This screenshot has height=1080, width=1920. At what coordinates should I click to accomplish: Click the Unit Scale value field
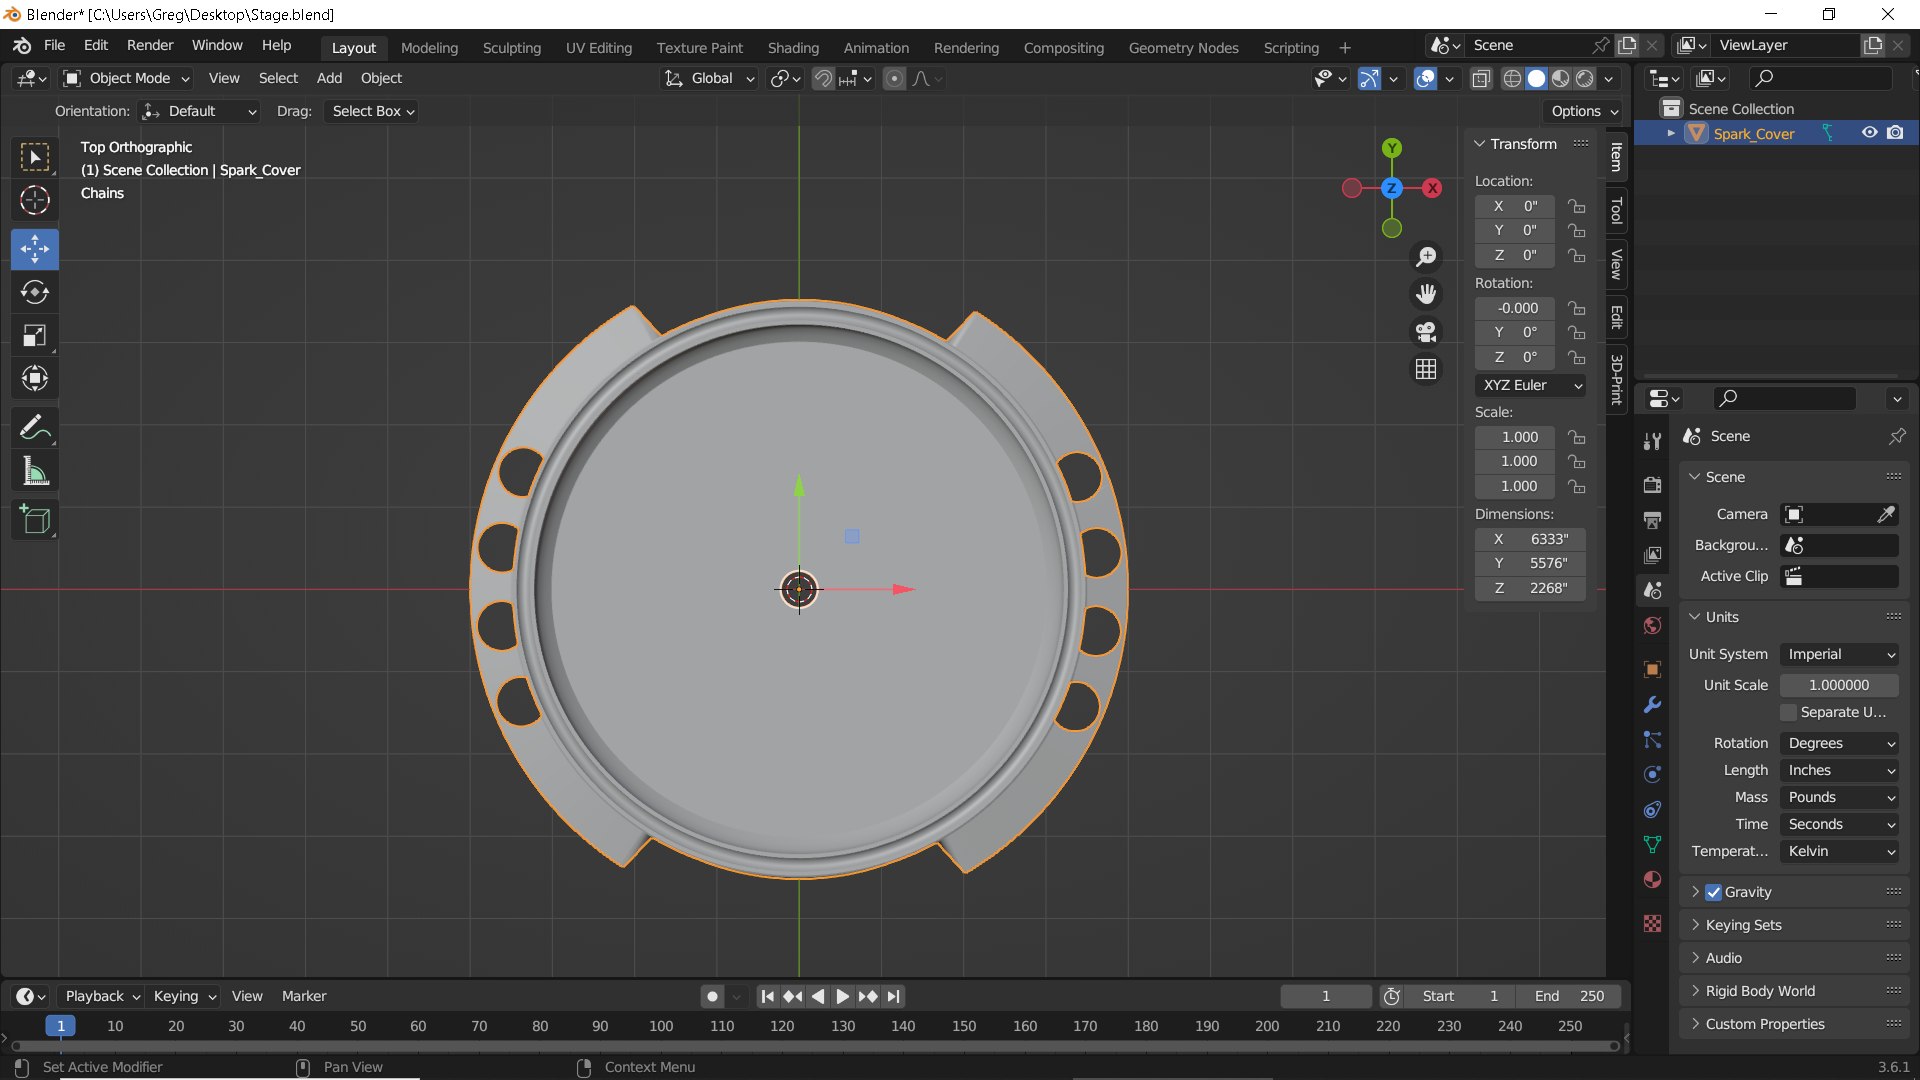(1840, 685)
